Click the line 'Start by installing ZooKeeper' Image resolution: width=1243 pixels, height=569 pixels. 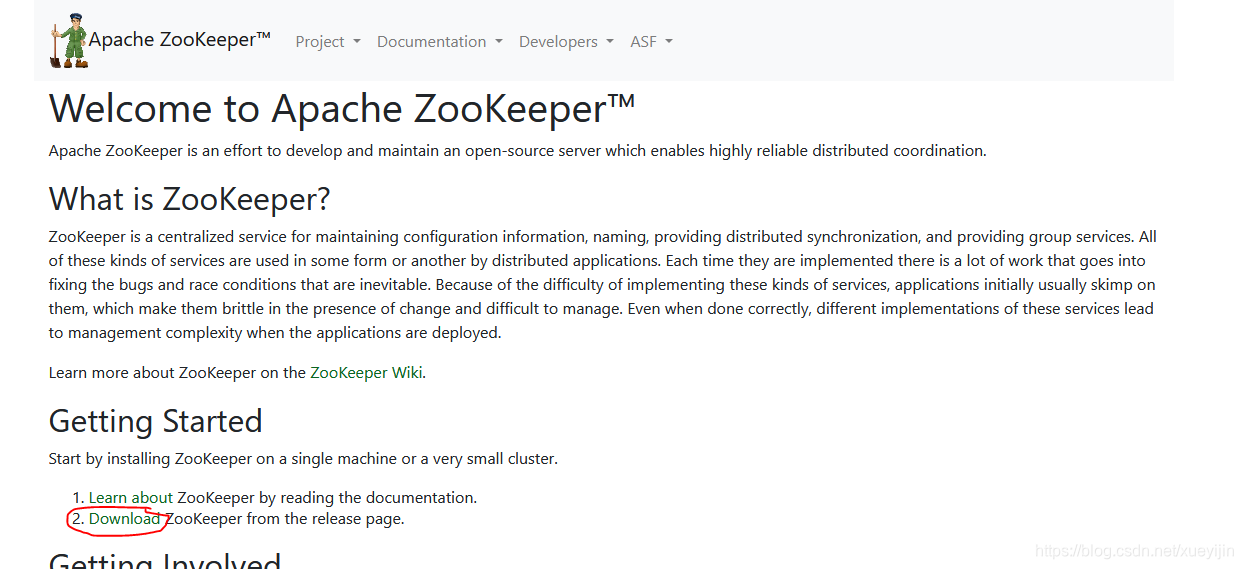[x=303, y=459]
